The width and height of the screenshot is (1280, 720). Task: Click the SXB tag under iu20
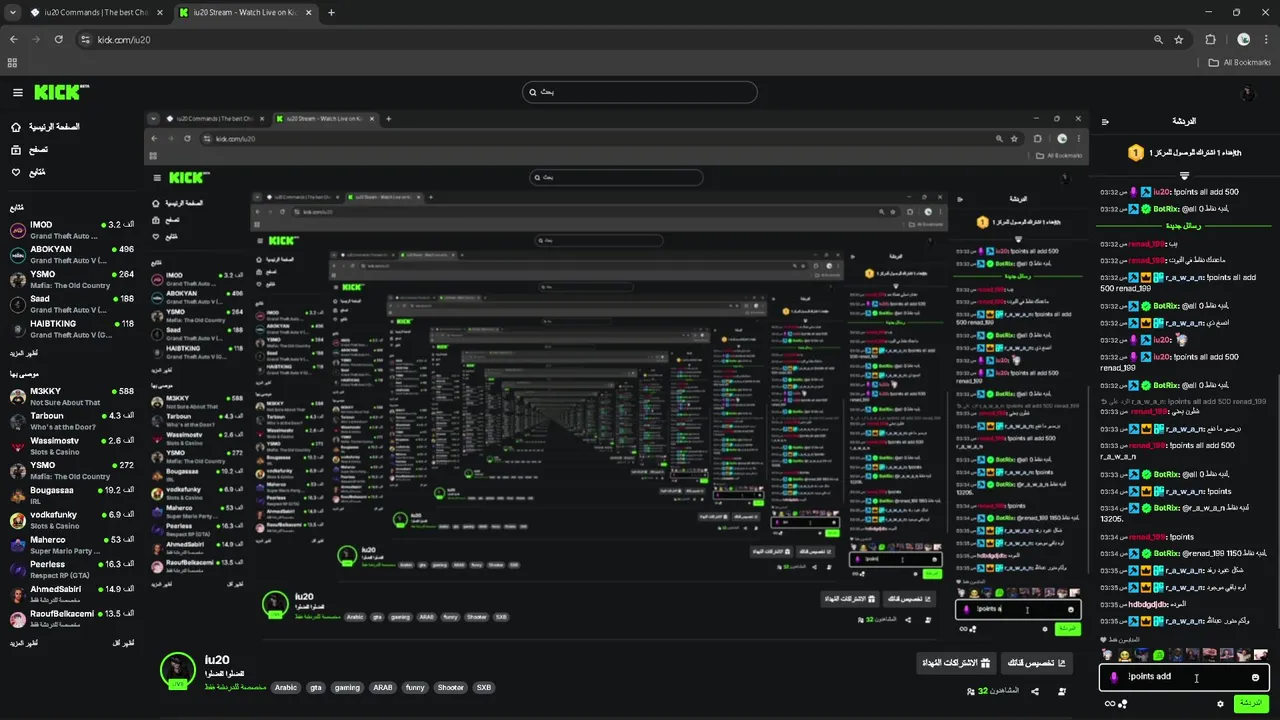tap(484, 688)
